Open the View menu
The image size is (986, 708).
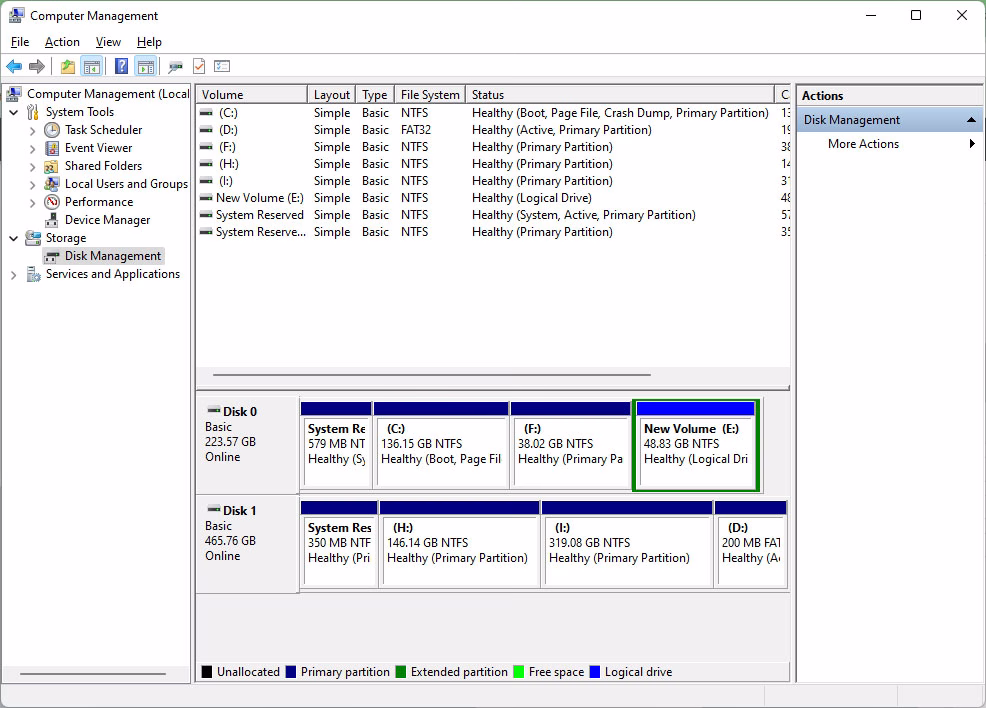coord(108,42)
